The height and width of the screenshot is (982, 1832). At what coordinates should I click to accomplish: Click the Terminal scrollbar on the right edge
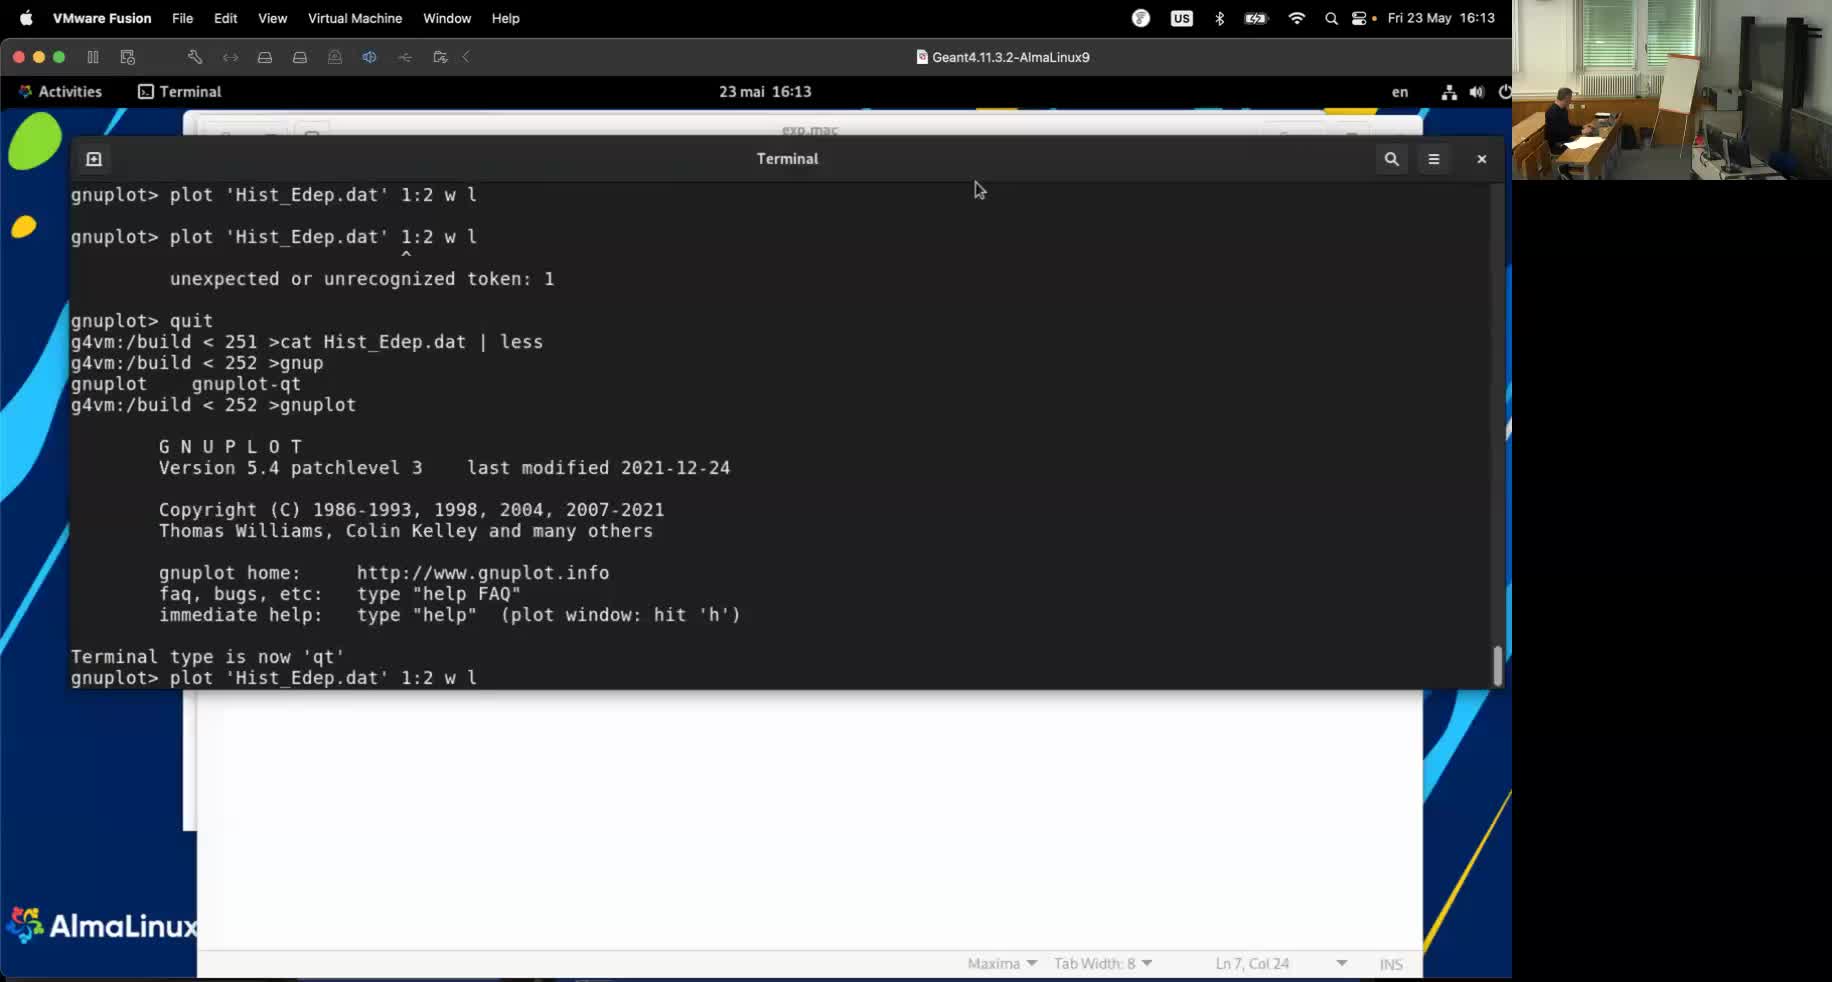[1497, 660]
